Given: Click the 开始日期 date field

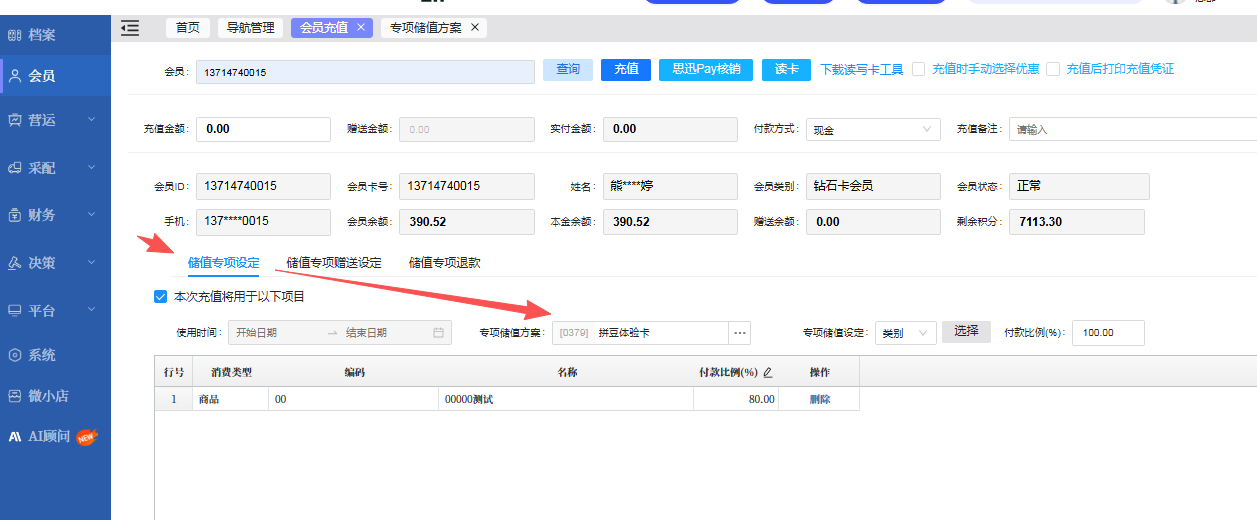Looking at the screenshot, I should [x=276, y=333].
